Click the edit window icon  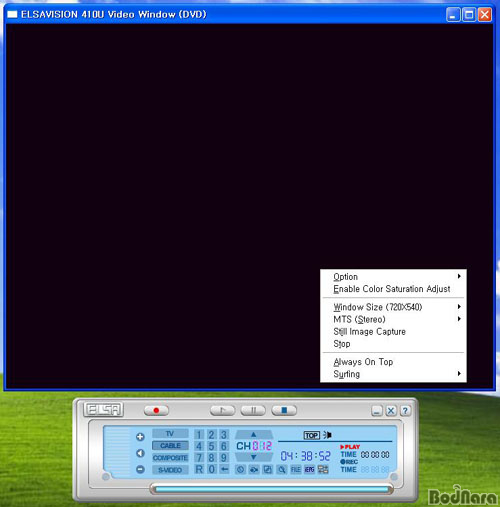[268, 470]
